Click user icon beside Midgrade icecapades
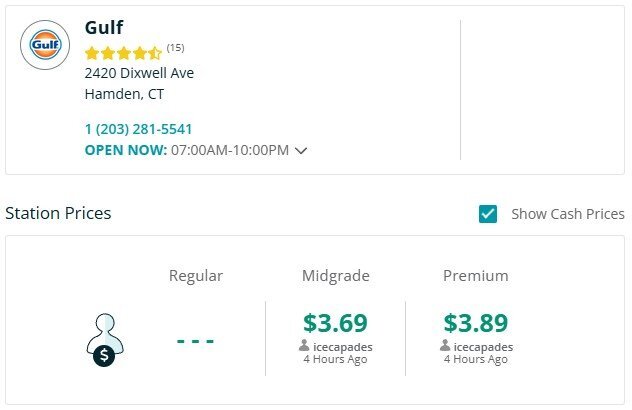 [304, 346]
